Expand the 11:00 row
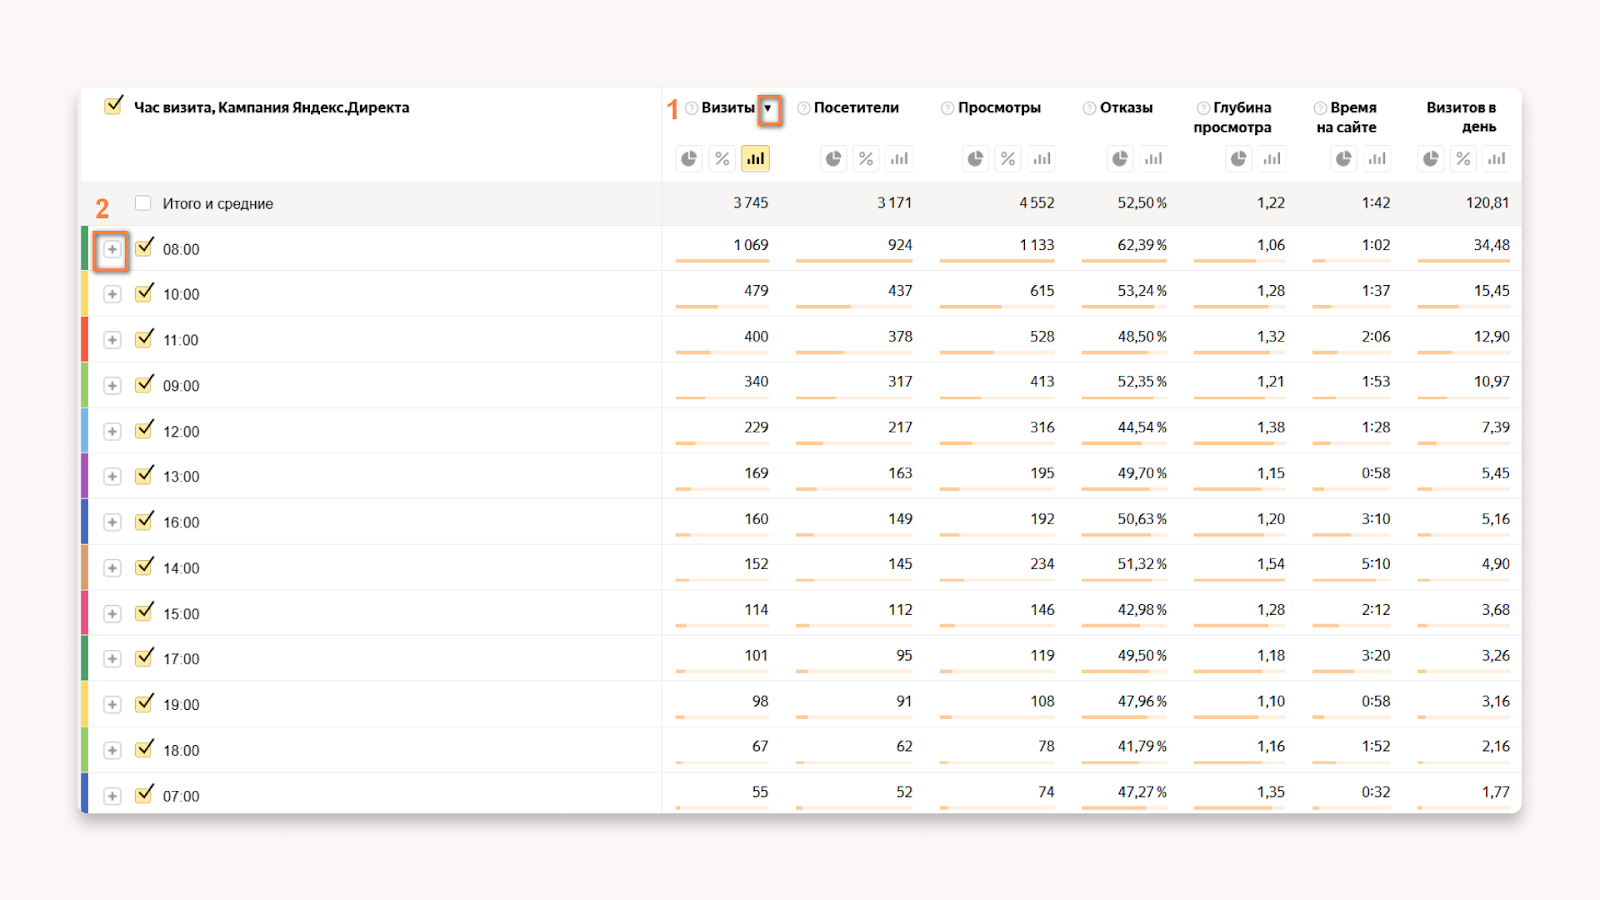Image resolution: width=1600 pixels, height=900 pixels. coord(112,340)
